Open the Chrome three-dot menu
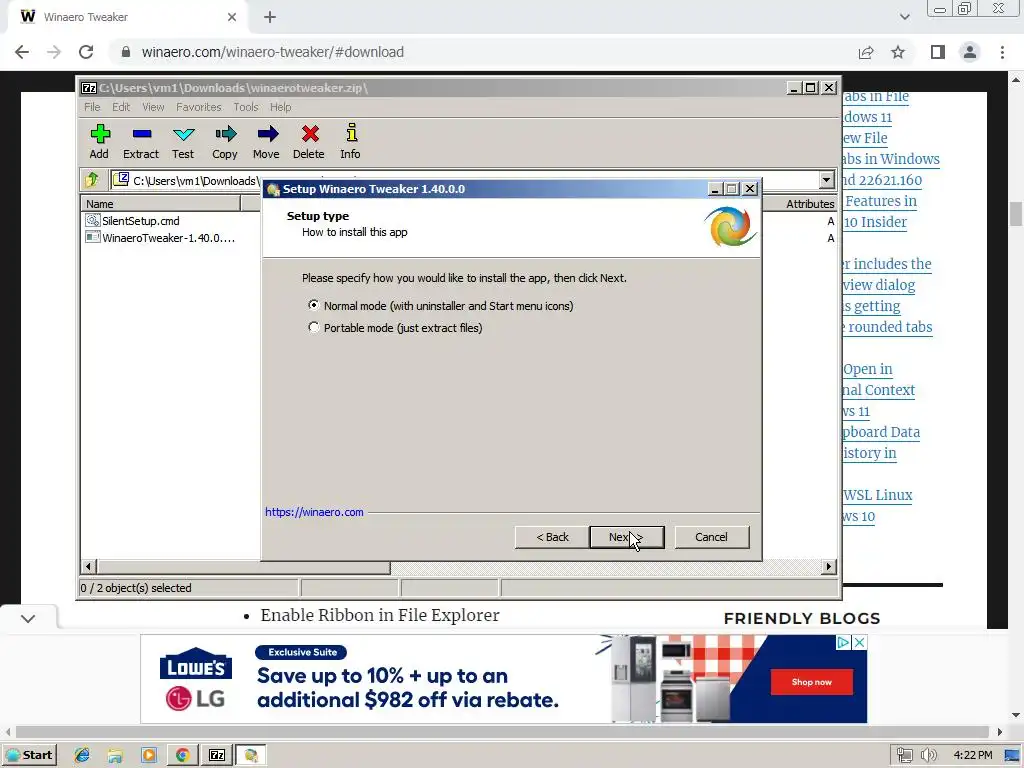 click(1002, 52)
